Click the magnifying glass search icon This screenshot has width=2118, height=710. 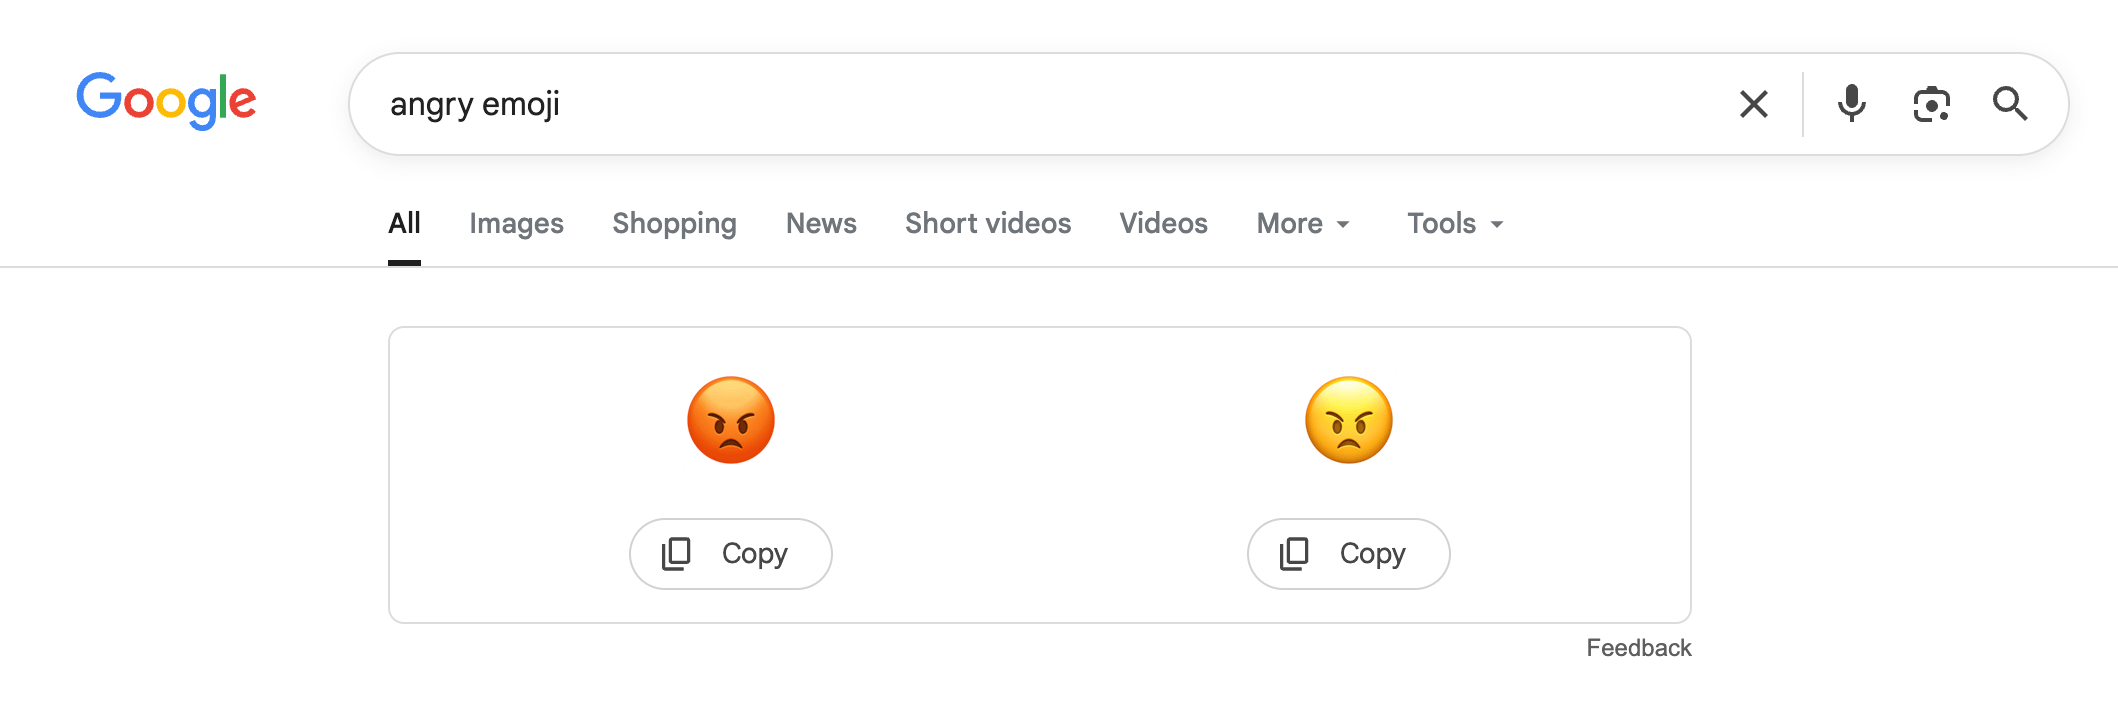pos(2009,104)
